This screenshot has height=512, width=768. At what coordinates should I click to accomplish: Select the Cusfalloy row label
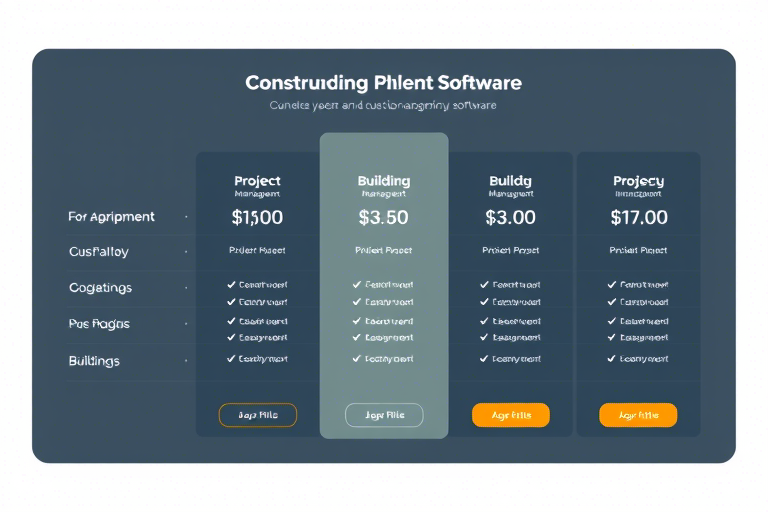tap(99, 252)
